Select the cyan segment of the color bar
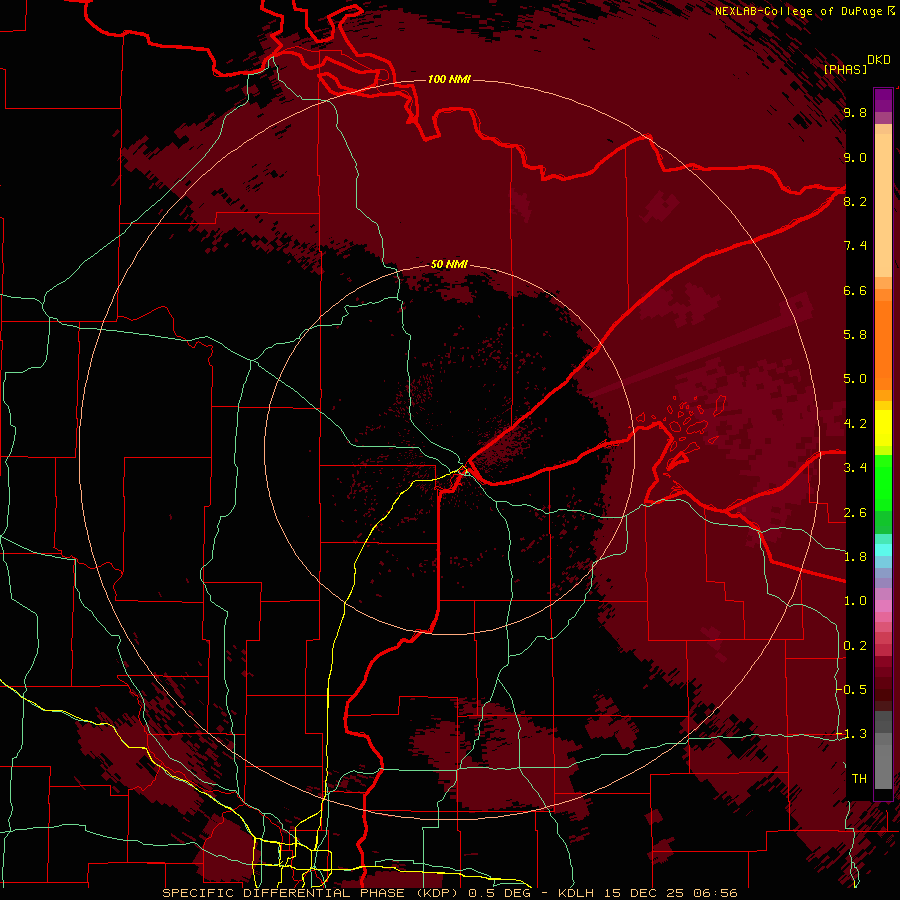 [x=883, y=549]
